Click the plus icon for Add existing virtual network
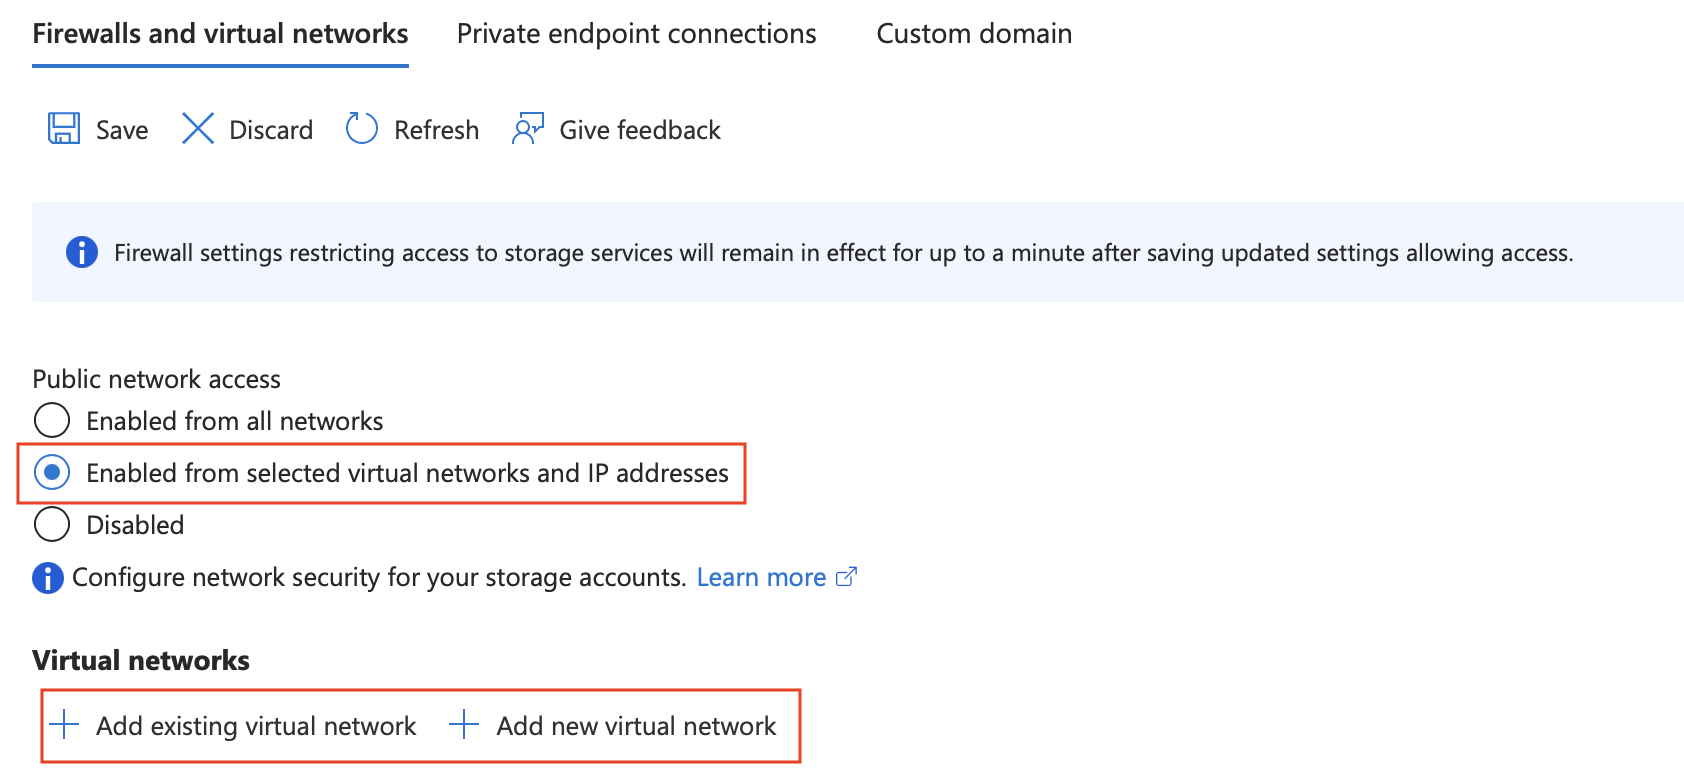Screen dimensions: 1684x780 pos(64,725)
